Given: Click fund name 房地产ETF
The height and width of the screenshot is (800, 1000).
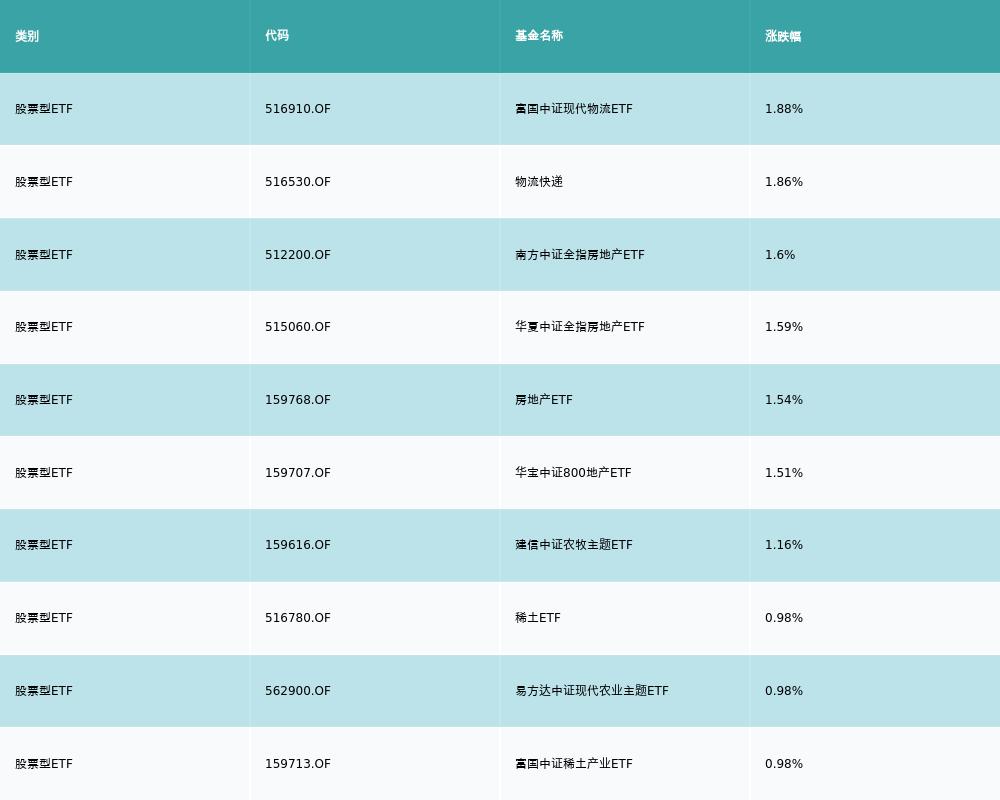Looking at the screenshot, I should point(544,399).
